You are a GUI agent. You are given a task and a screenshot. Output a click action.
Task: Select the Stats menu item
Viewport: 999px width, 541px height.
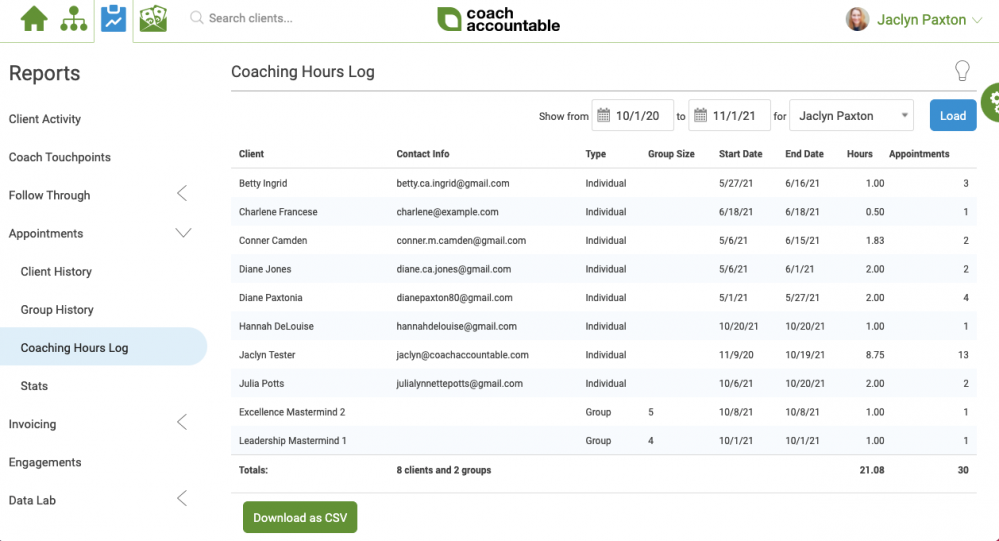click(x=34, y=386)
